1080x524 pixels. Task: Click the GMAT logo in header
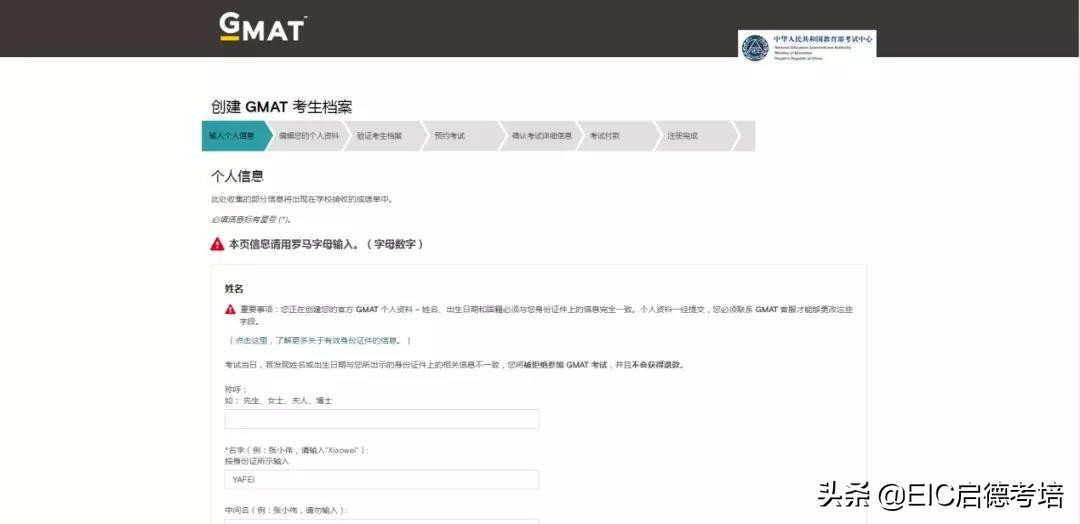click(262, 28)
